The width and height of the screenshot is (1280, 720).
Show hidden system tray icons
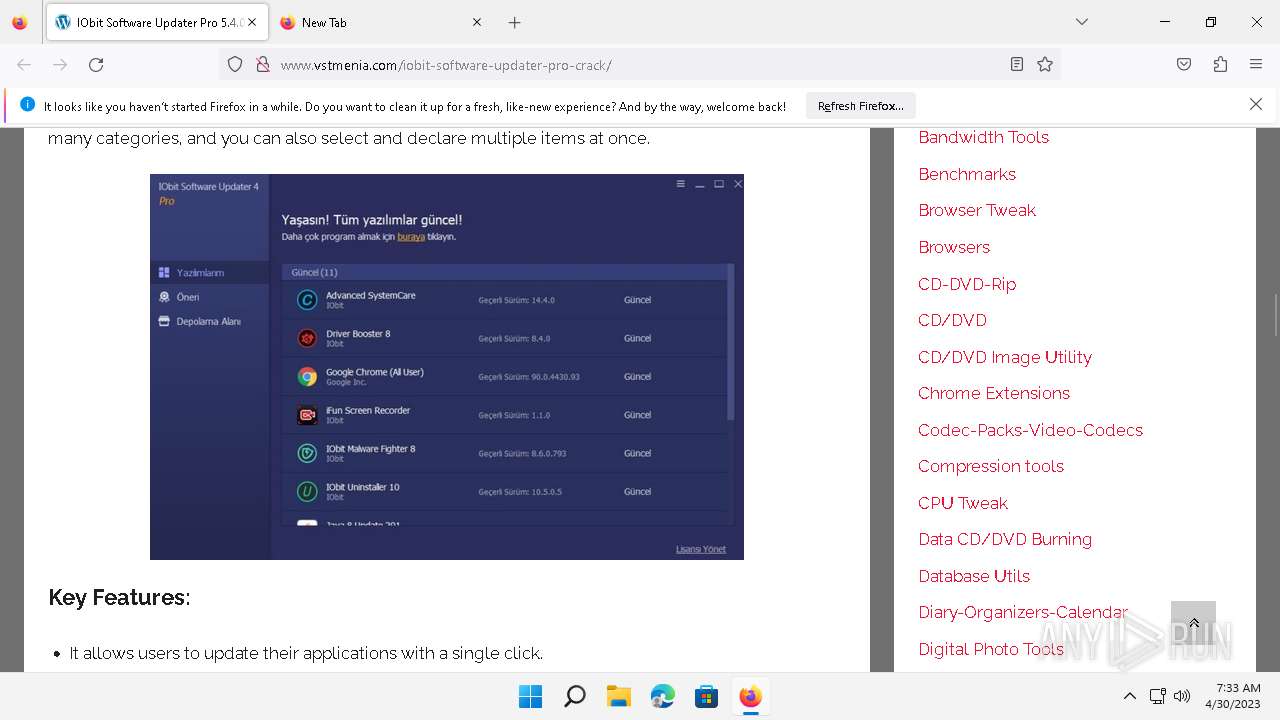click(1130, 696)
